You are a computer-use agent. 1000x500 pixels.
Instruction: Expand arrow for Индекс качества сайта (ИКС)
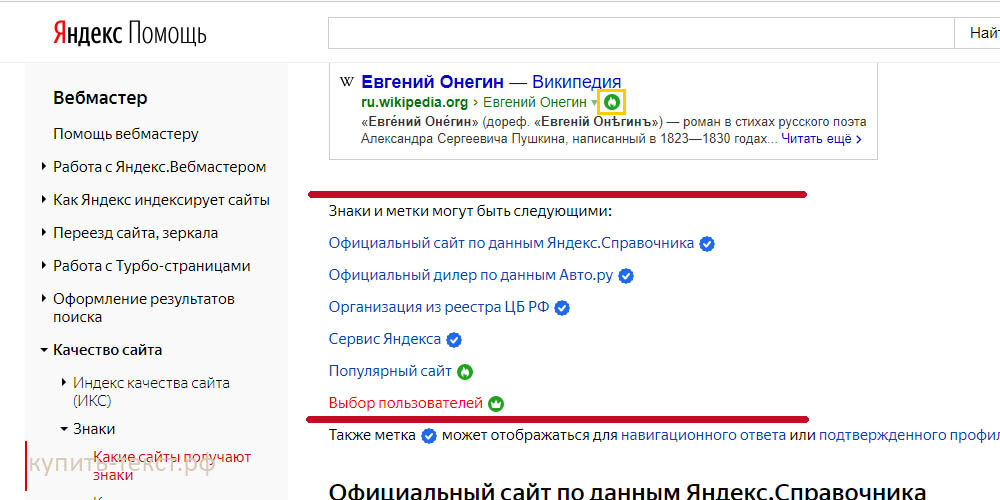click(64, 383)
